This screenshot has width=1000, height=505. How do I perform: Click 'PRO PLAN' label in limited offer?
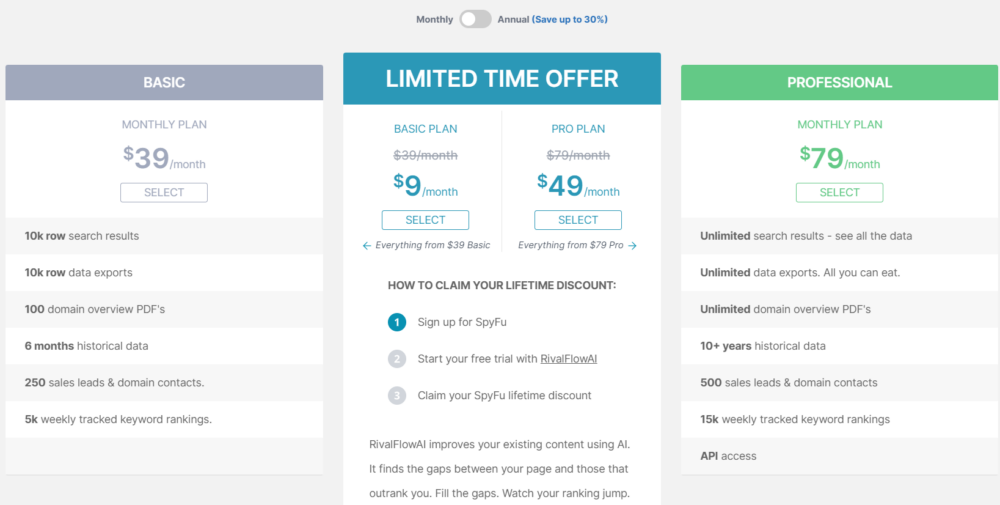click(578, 129)
